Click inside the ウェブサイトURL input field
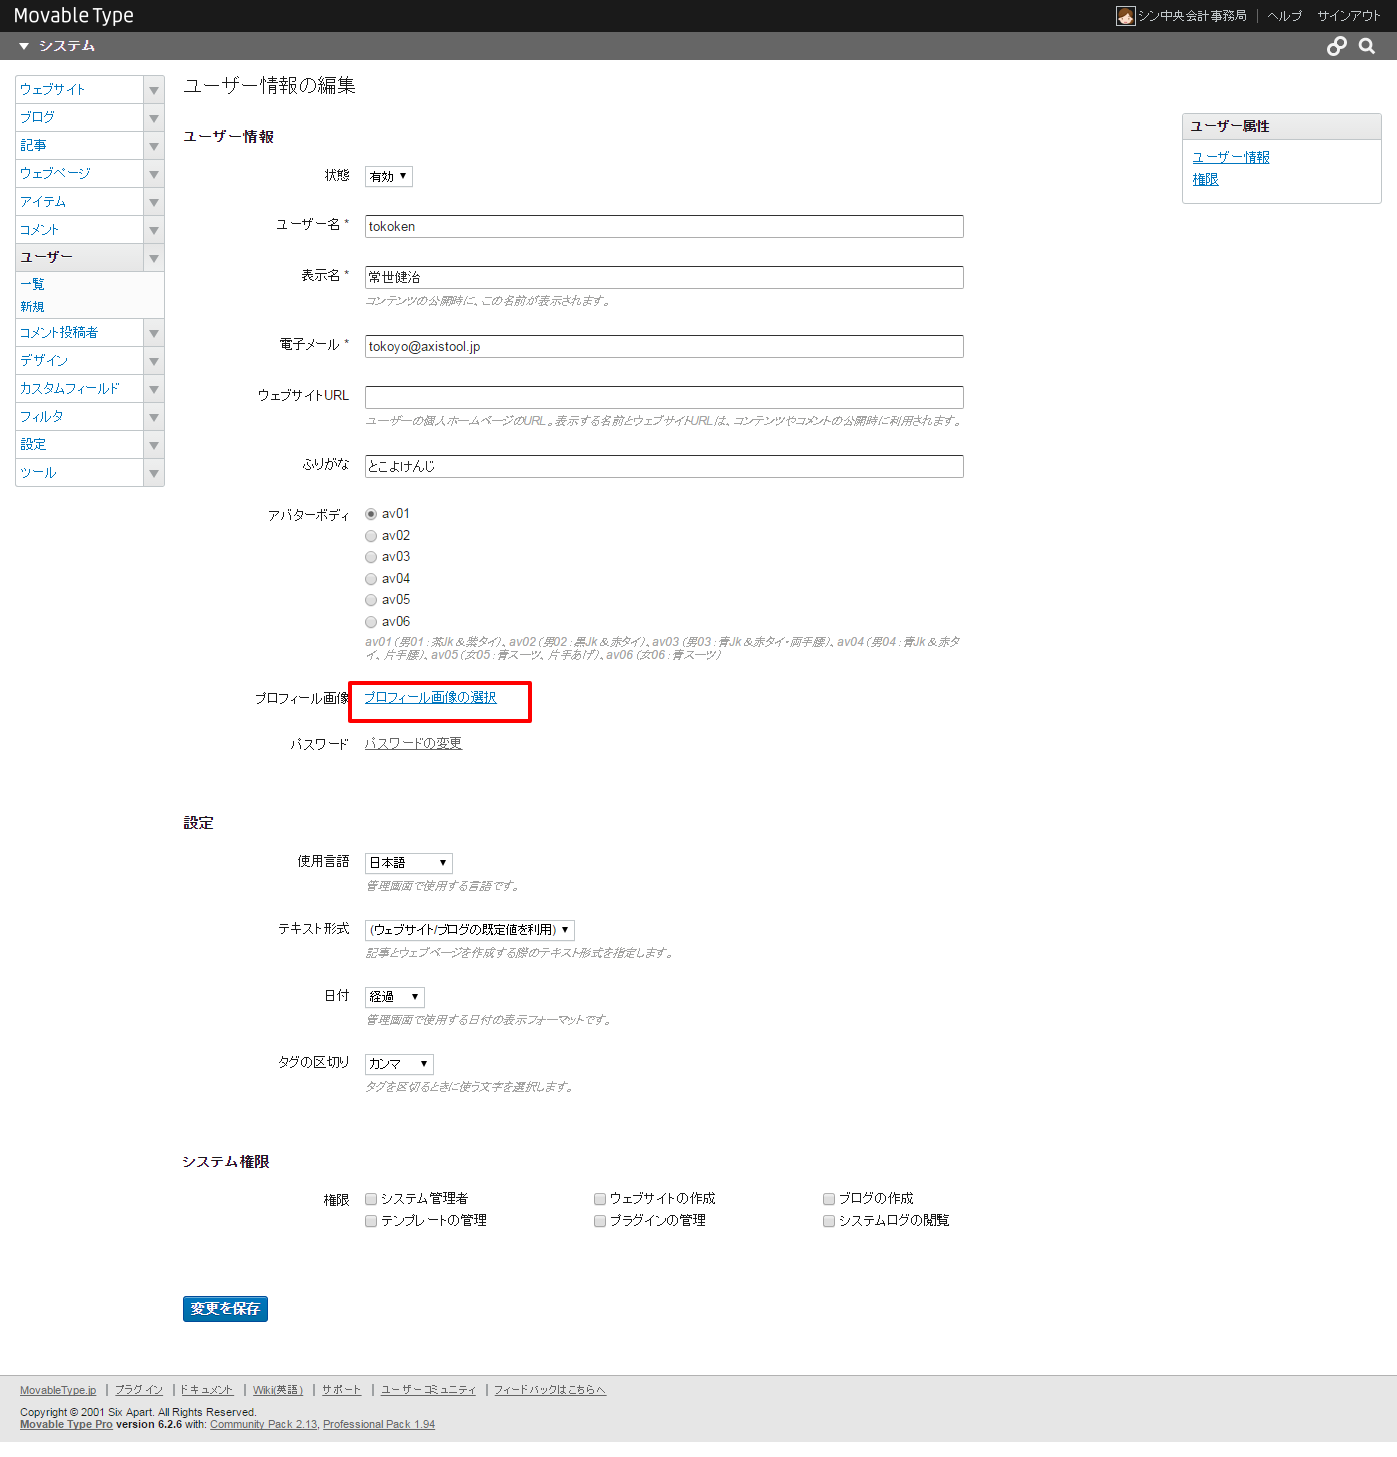This screenshot has height=1457, width=1397. (663, 397)
